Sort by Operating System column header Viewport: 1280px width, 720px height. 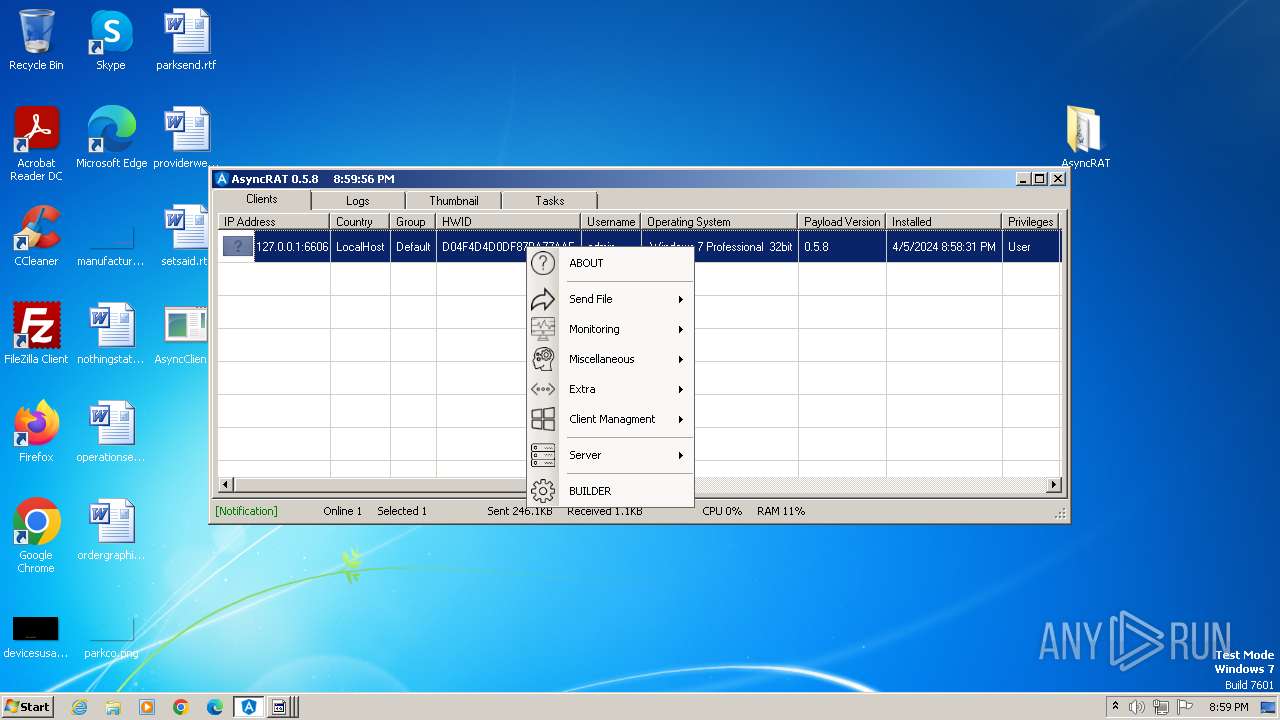(719, 222)
